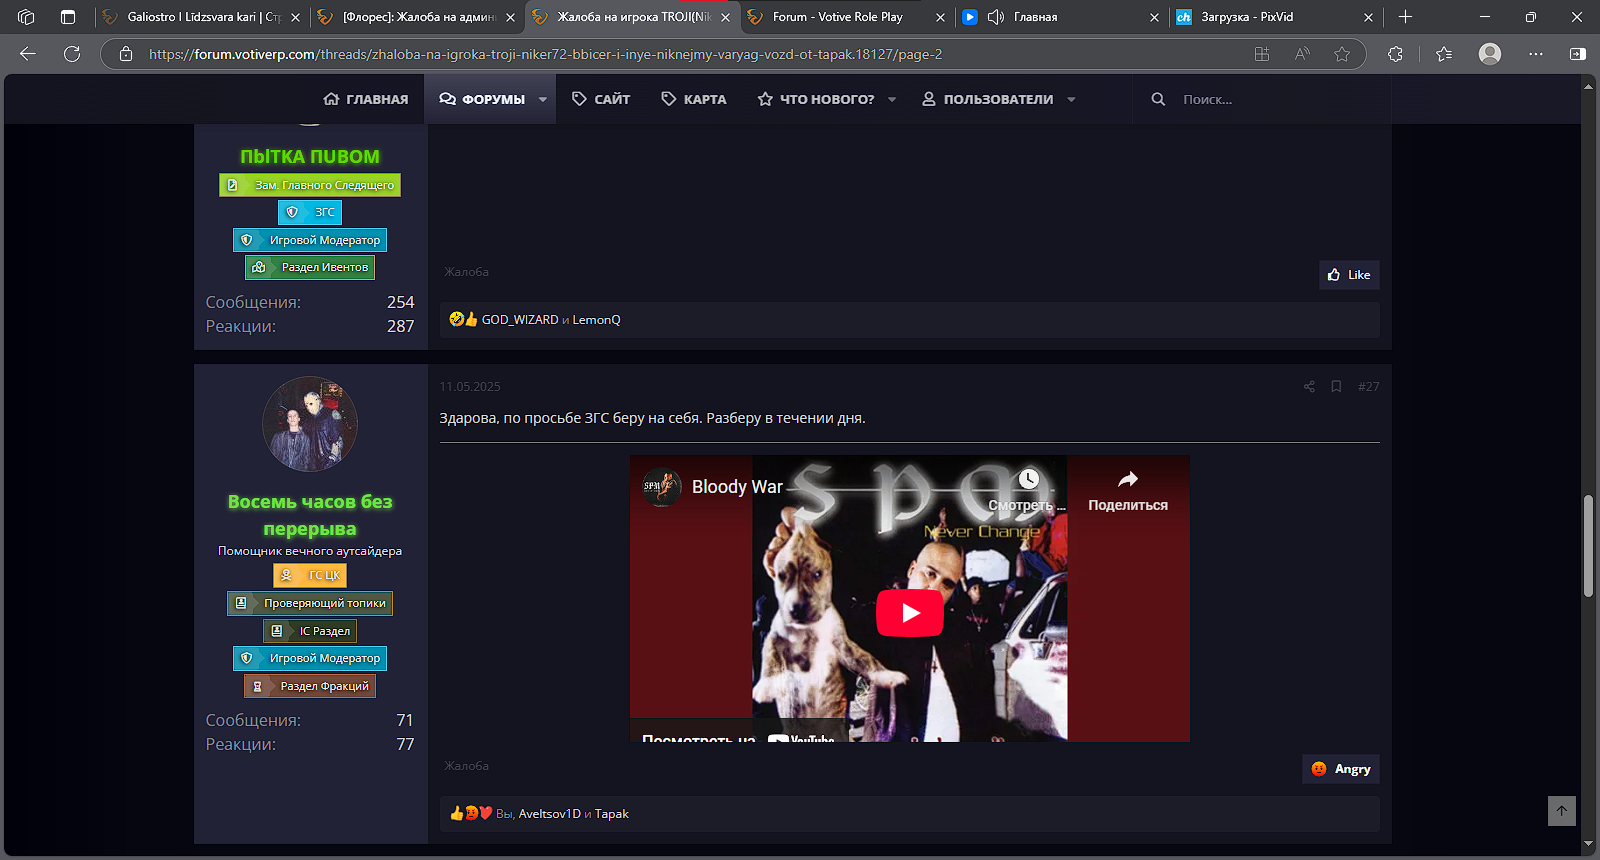Viewport: 1600px width, 860px height.
Task: Expand the ФОРУМЫ dropdown arrow
Action: coord(543,99)
